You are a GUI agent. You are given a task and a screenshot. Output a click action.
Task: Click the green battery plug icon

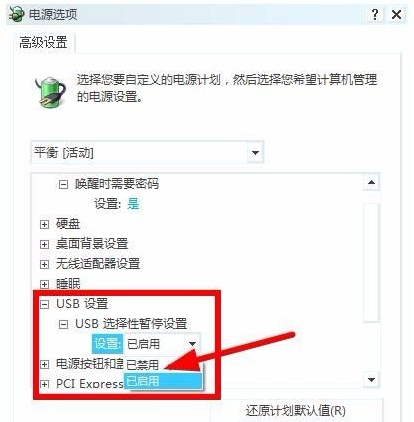50,92
